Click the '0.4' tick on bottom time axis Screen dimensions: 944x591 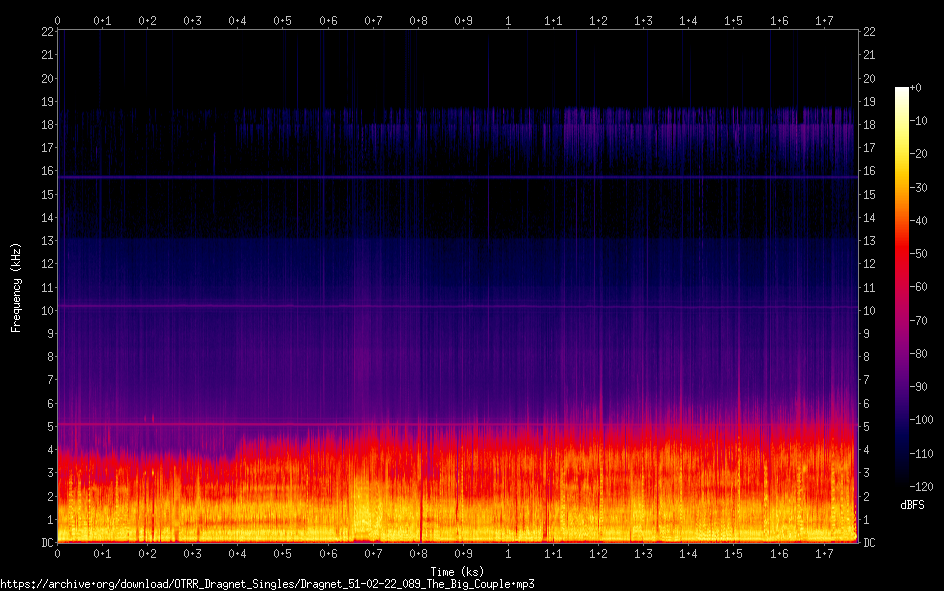coord(238,553)
